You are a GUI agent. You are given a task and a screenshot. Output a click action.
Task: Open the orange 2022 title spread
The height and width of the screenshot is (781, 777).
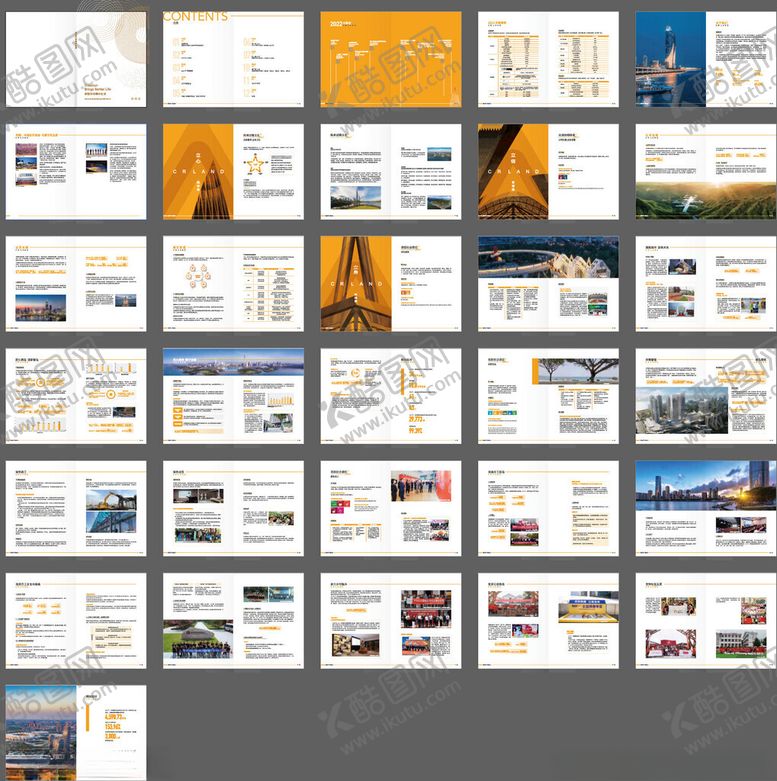coord(391,59)
